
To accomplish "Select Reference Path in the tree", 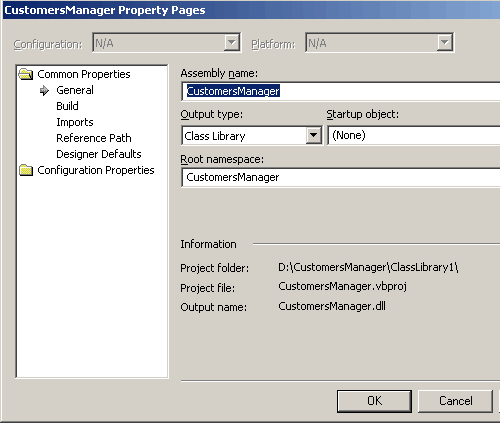I will [x=94, y=138].
